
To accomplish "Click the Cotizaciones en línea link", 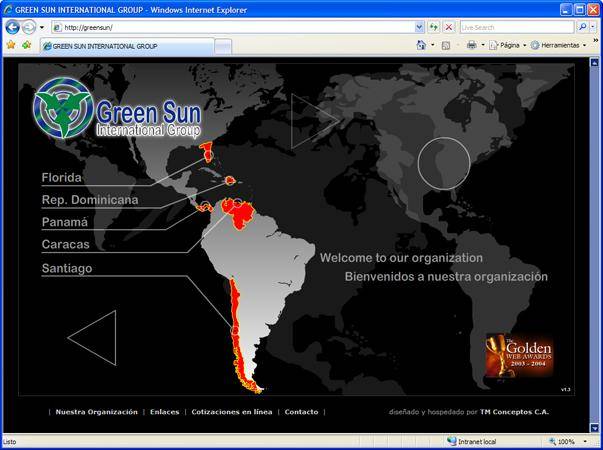I will pyautogui.click(x=231, y=412).
